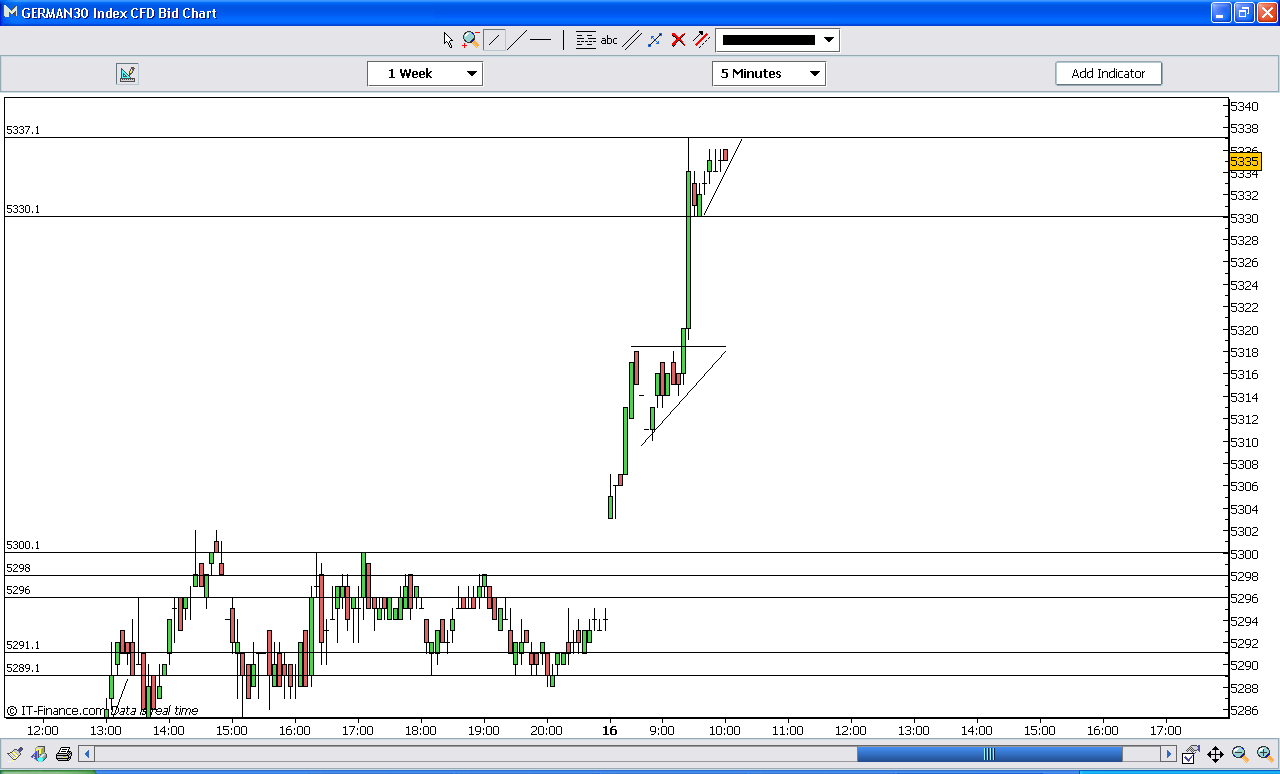Close the GERMAN30 chart window
Viewport: 1280px width, 774px height.
1267,13
